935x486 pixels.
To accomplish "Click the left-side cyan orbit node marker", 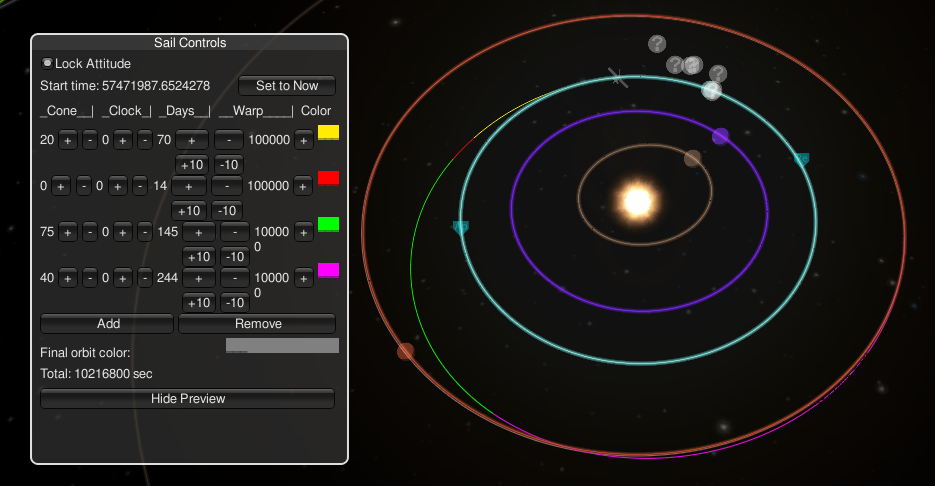I will pos(460,228).
